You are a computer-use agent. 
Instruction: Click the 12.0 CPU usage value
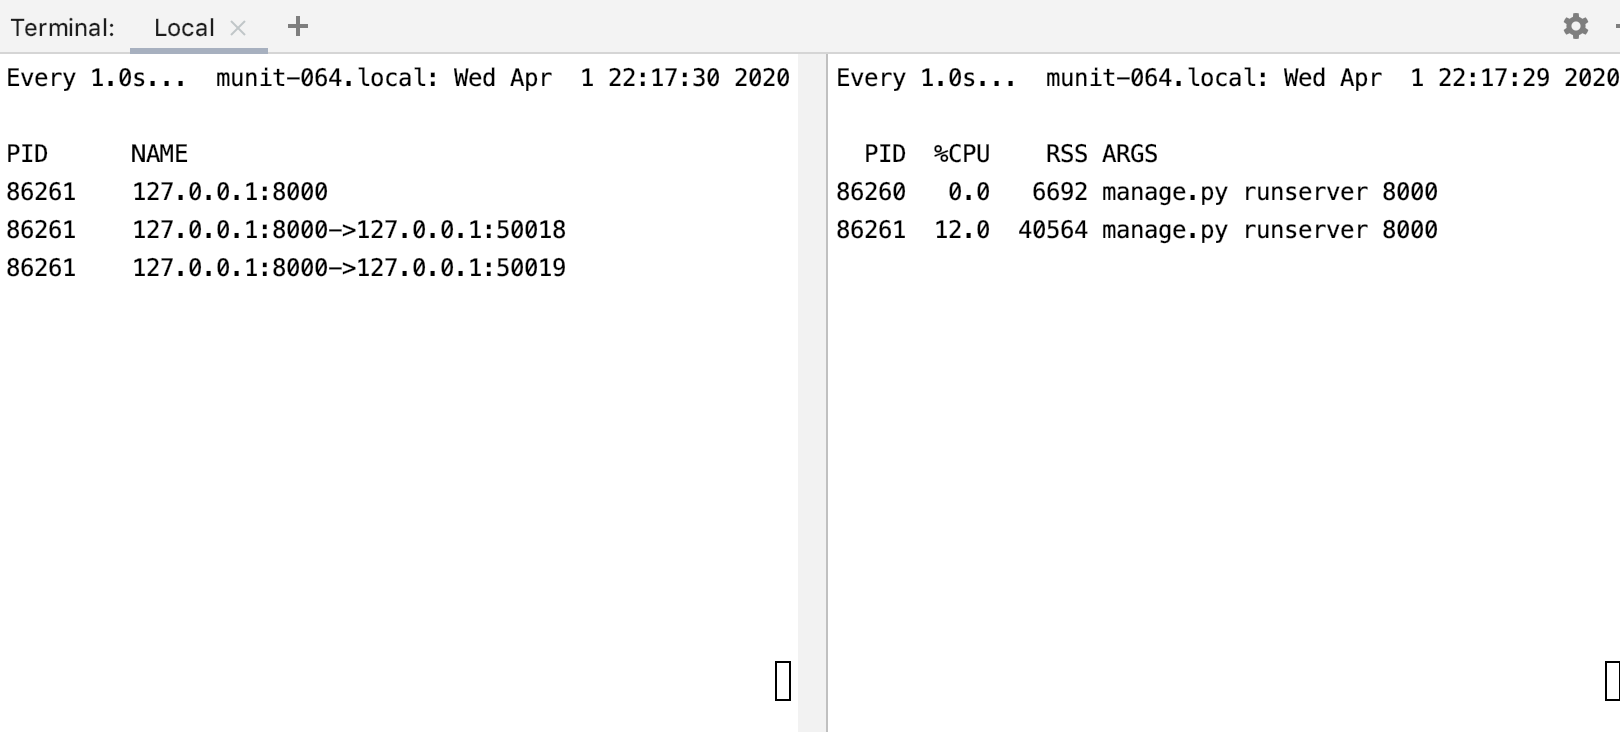962,230
